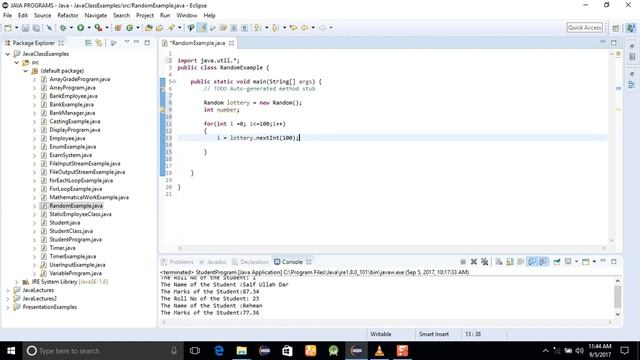Click the Previous Annotation toolbar icon
The height and width of the screenshot is (360, 640).
(x=275, y=28)
